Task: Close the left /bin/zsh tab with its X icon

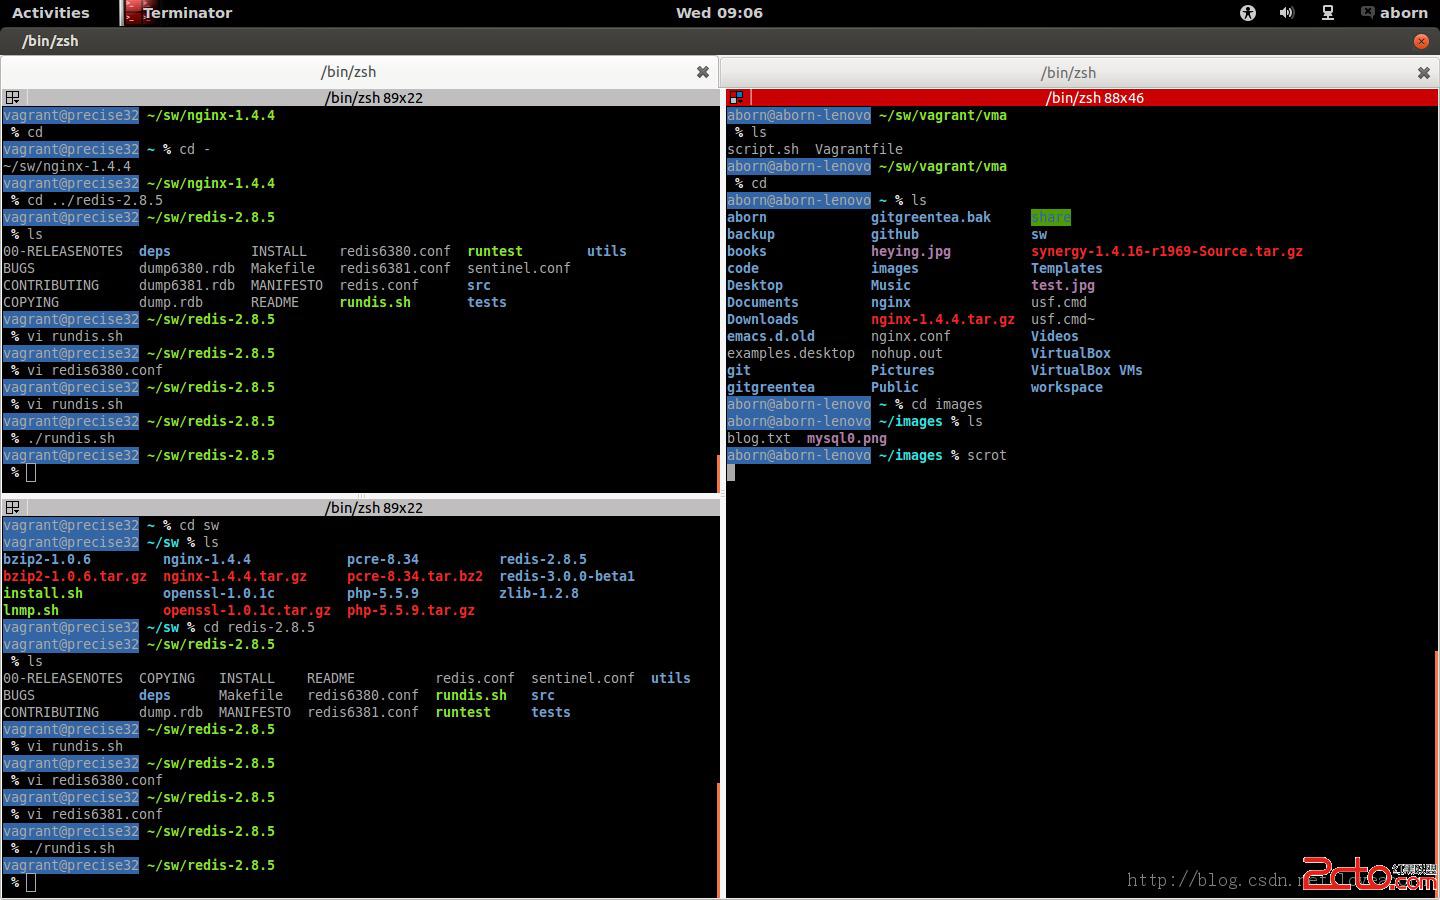Action: coord(703,72)
